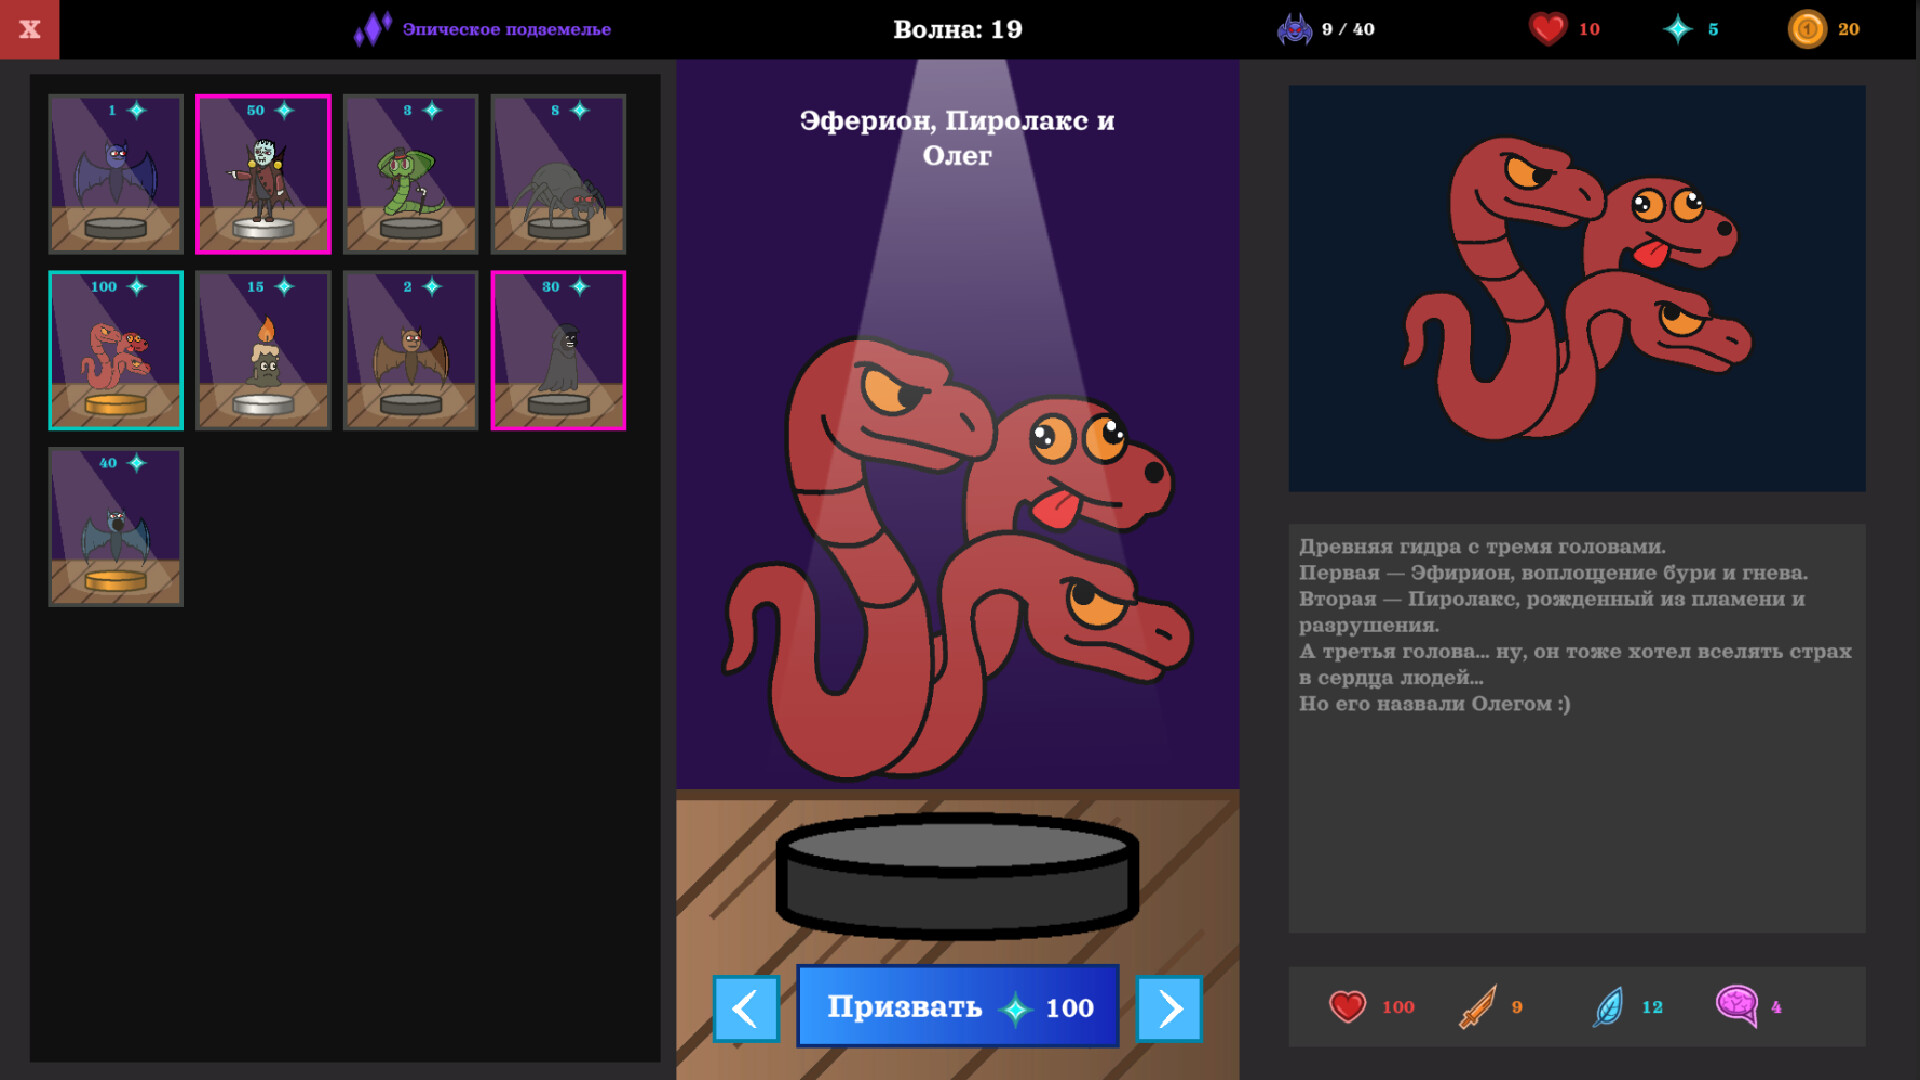Choose the gray spider monster card
Image resolution: width=1920 pixels, height=1080 pixels.
[558, 174]
